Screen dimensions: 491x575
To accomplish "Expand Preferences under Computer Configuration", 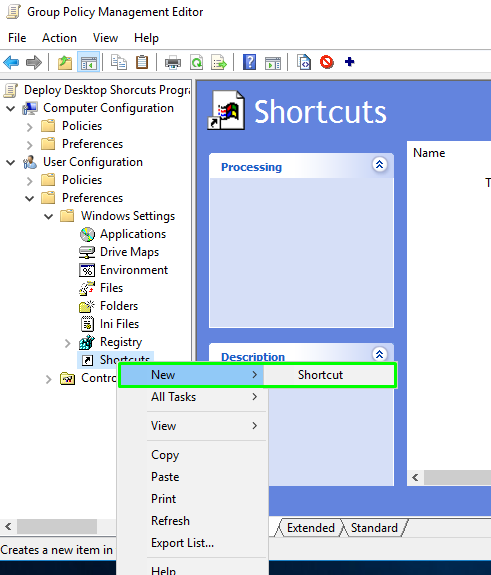I will pos(30,145).
